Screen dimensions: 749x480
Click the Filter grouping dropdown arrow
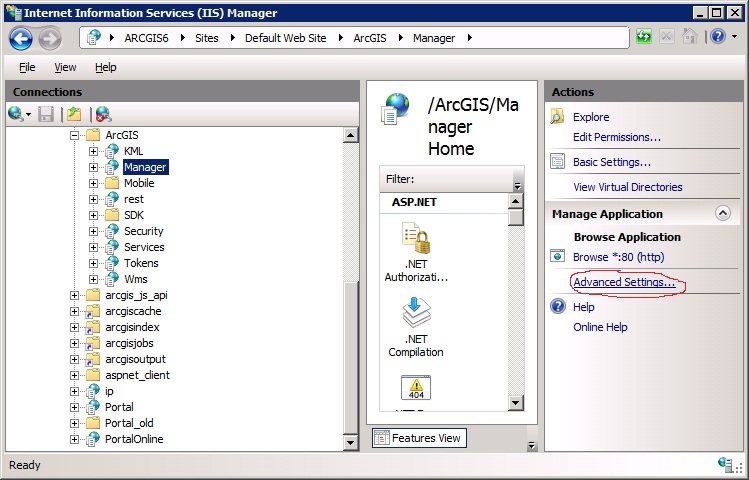(517, 184)
